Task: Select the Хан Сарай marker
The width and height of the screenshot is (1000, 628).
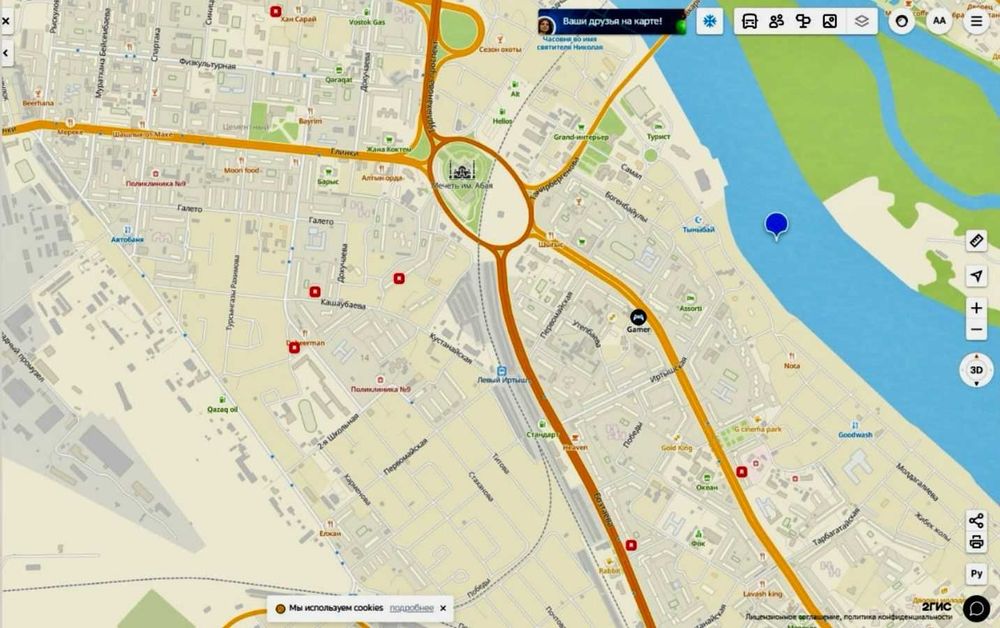Action: click(x=276, y=11)
